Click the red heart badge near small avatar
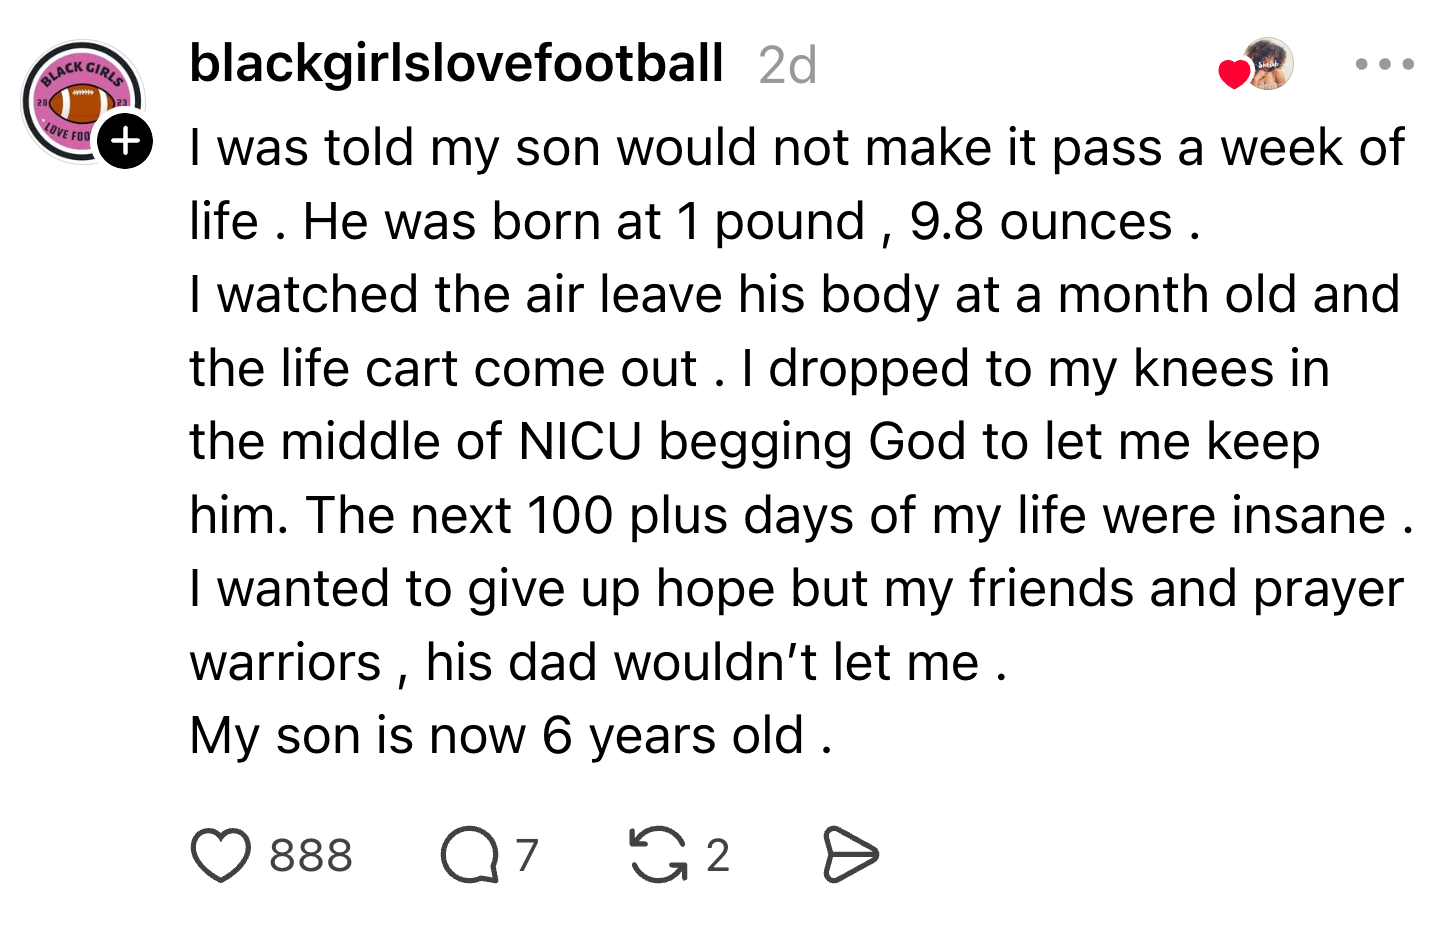The width and height of the screenshot is (1450, 930). click(x=1234, y=74)
